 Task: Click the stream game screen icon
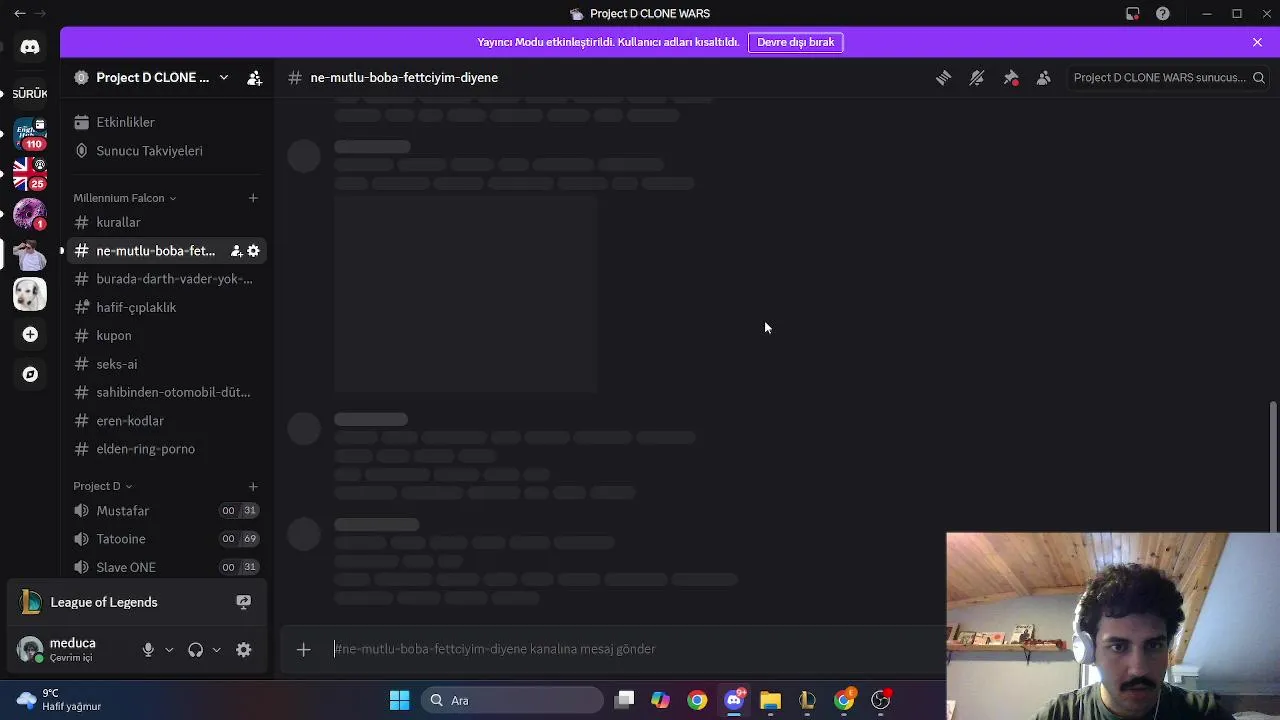click(243, 602)
